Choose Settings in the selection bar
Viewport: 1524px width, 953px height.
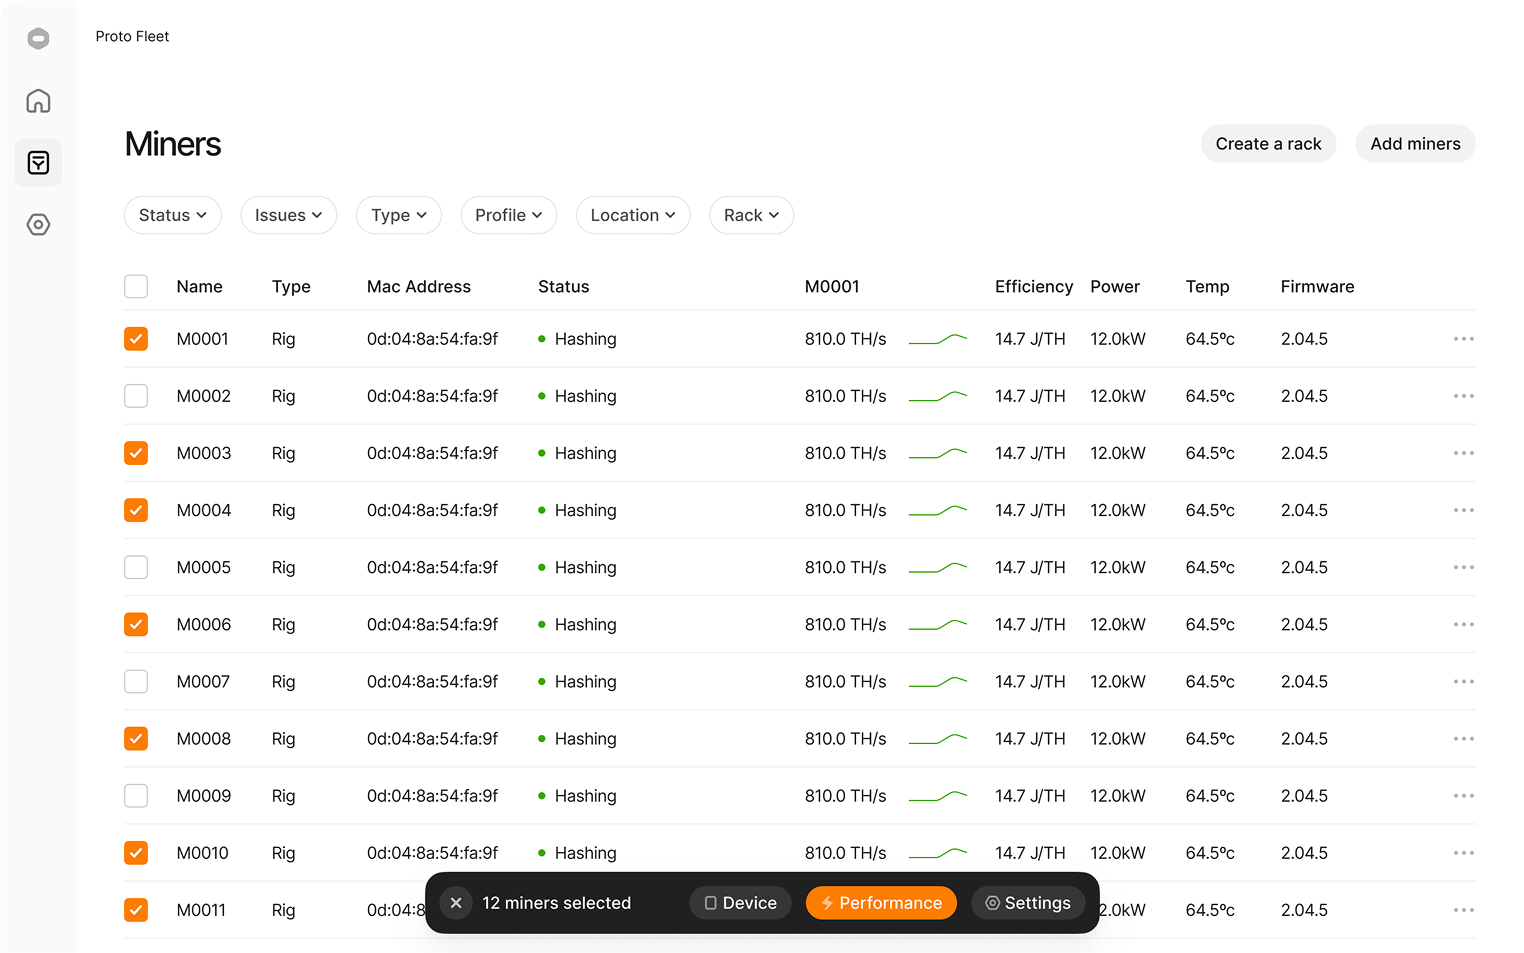pos(1028,903)
